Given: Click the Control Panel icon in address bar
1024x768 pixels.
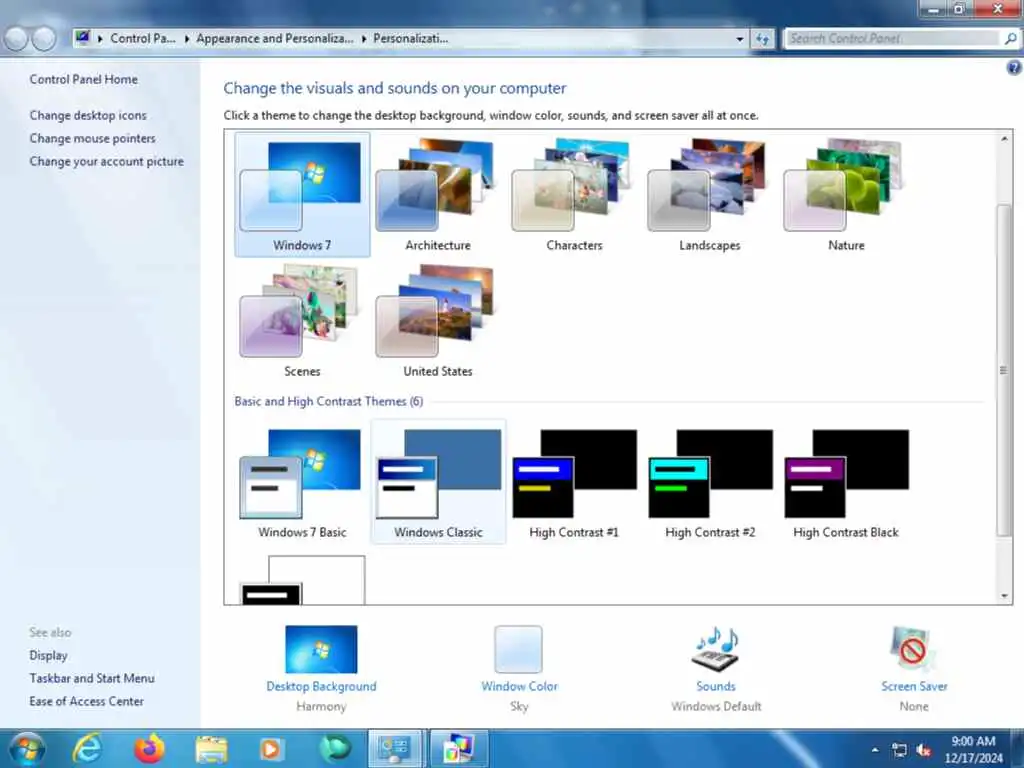Looking at the screenshot, I should pos(83,38).
